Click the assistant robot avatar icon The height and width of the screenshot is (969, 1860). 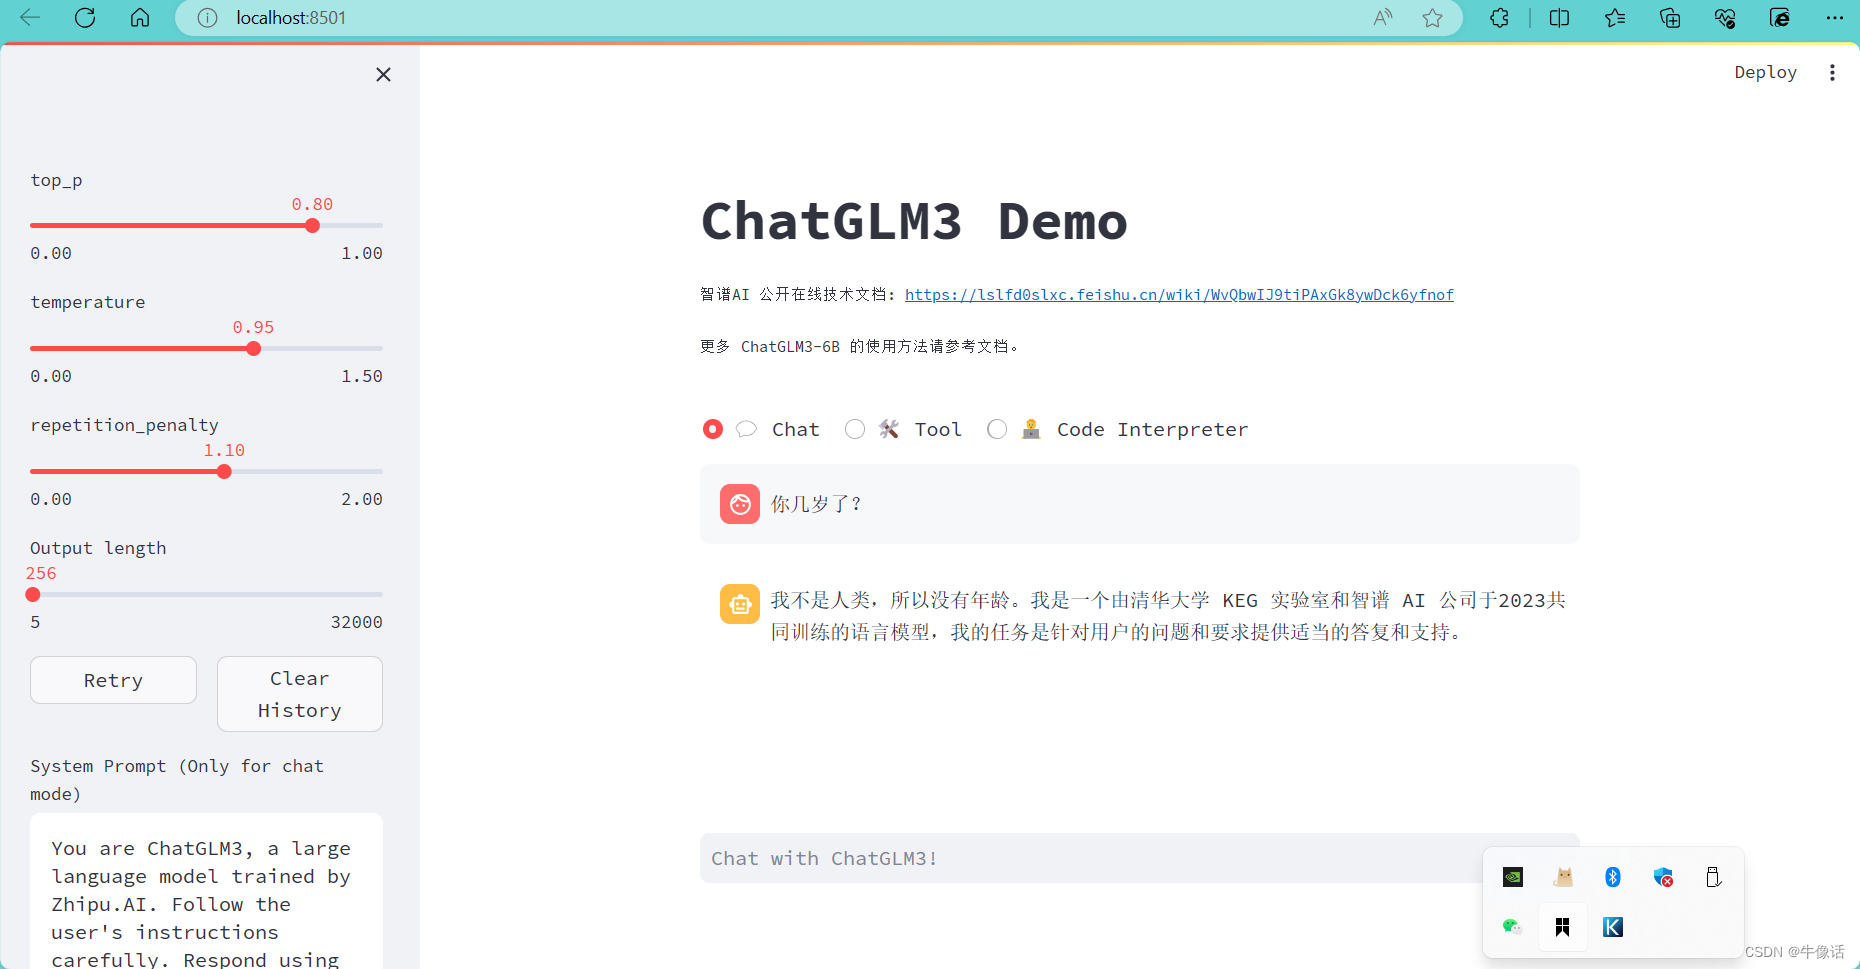[740, 604]
